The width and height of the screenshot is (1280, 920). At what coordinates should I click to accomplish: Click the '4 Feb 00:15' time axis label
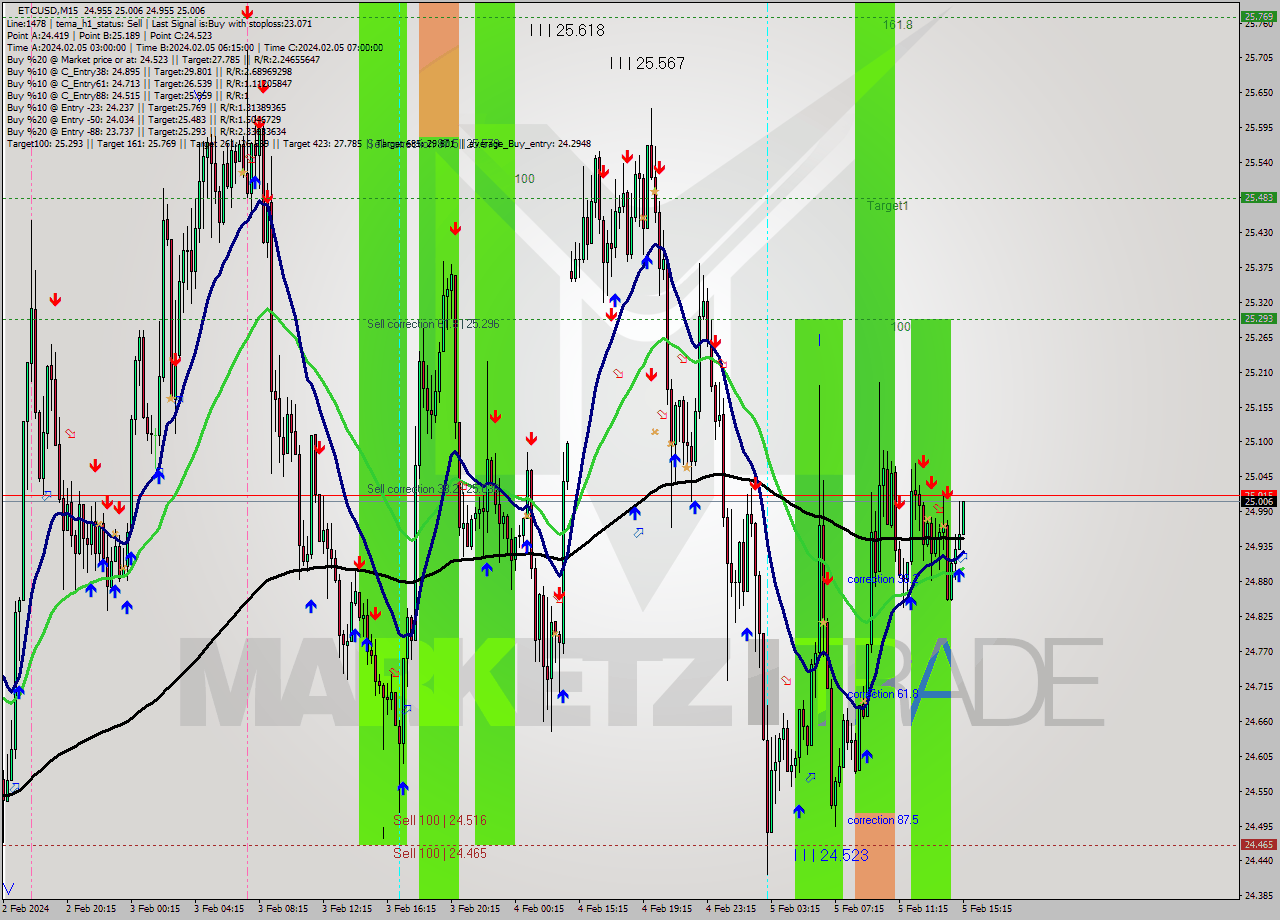[x=539, y=909]
